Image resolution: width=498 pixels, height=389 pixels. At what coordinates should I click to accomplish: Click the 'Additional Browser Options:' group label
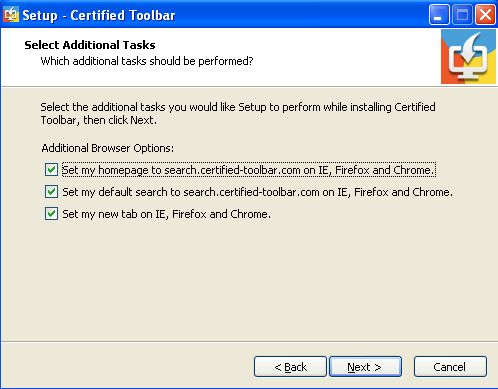(108, 148)
